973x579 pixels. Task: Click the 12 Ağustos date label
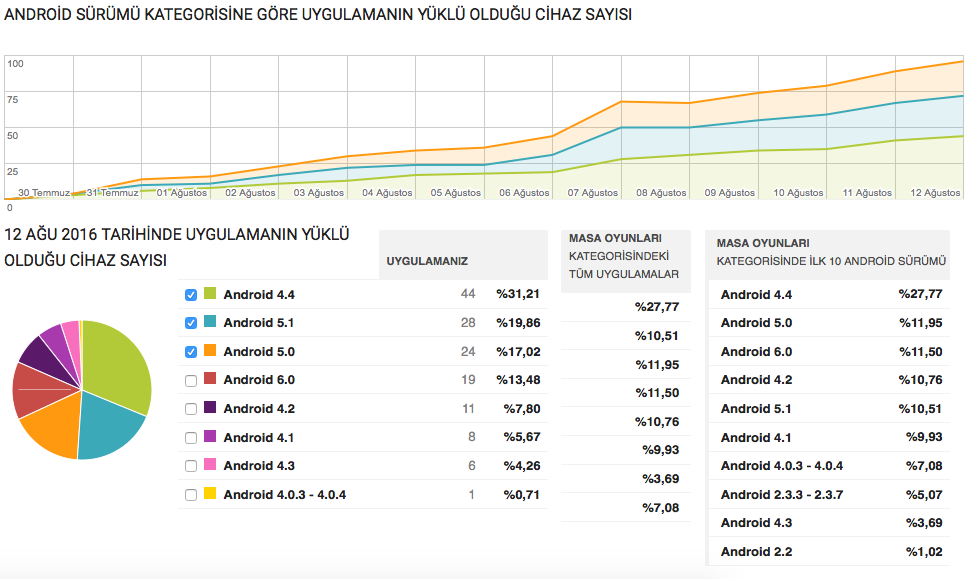point(935,192)
